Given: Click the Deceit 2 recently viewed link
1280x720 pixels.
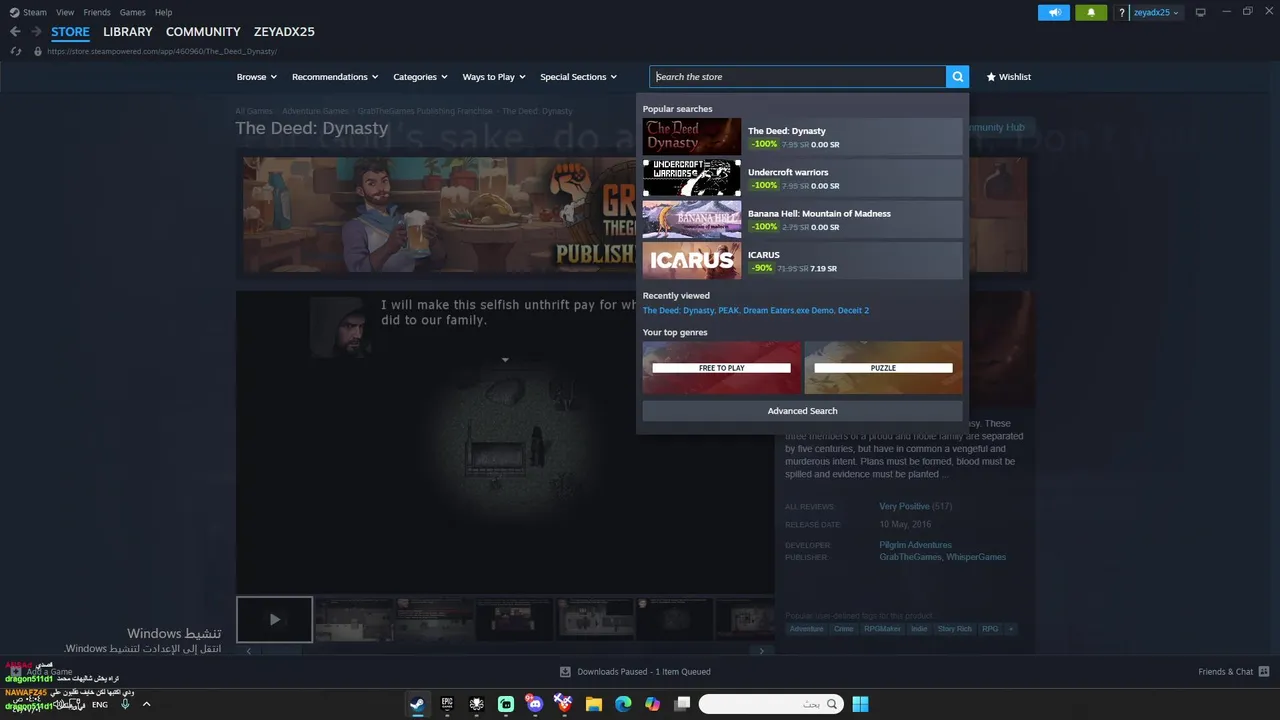Looking at the screenshot, I should (x=853, y=310).
